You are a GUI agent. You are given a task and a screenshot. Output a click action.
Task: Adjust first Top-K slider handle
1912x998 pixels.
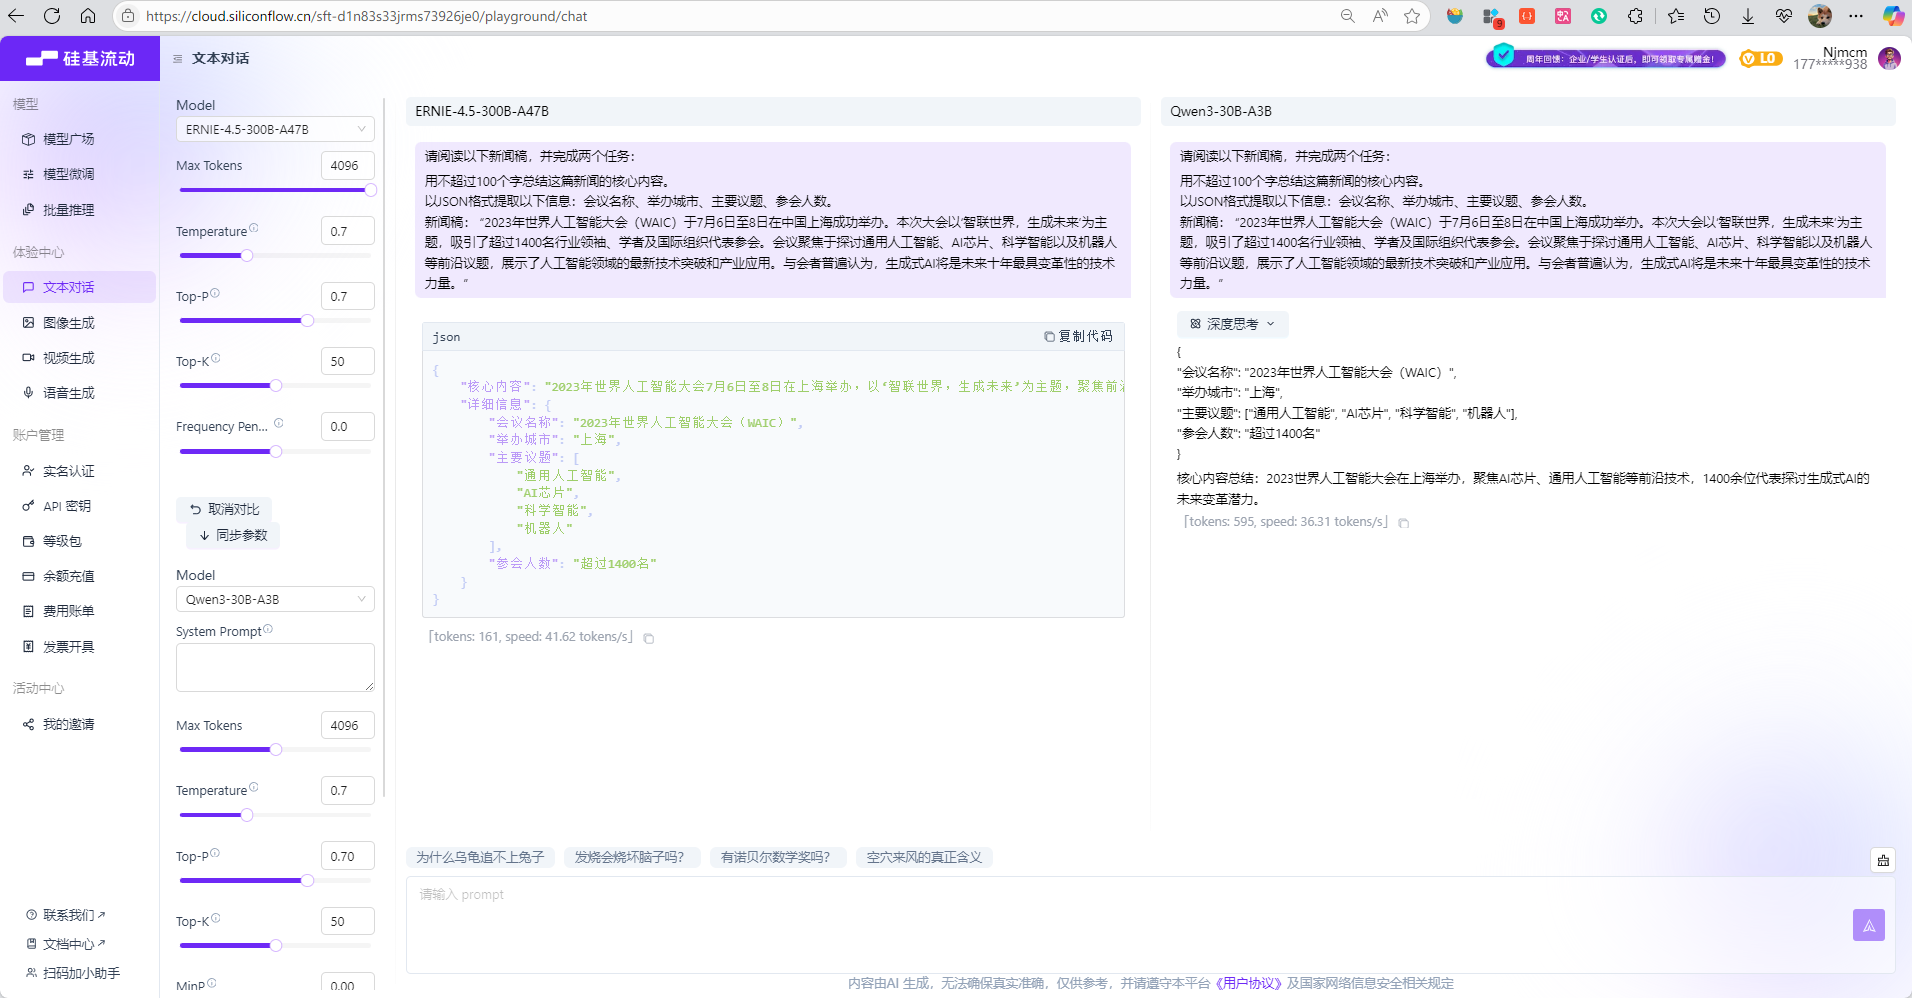pos(276,385)
